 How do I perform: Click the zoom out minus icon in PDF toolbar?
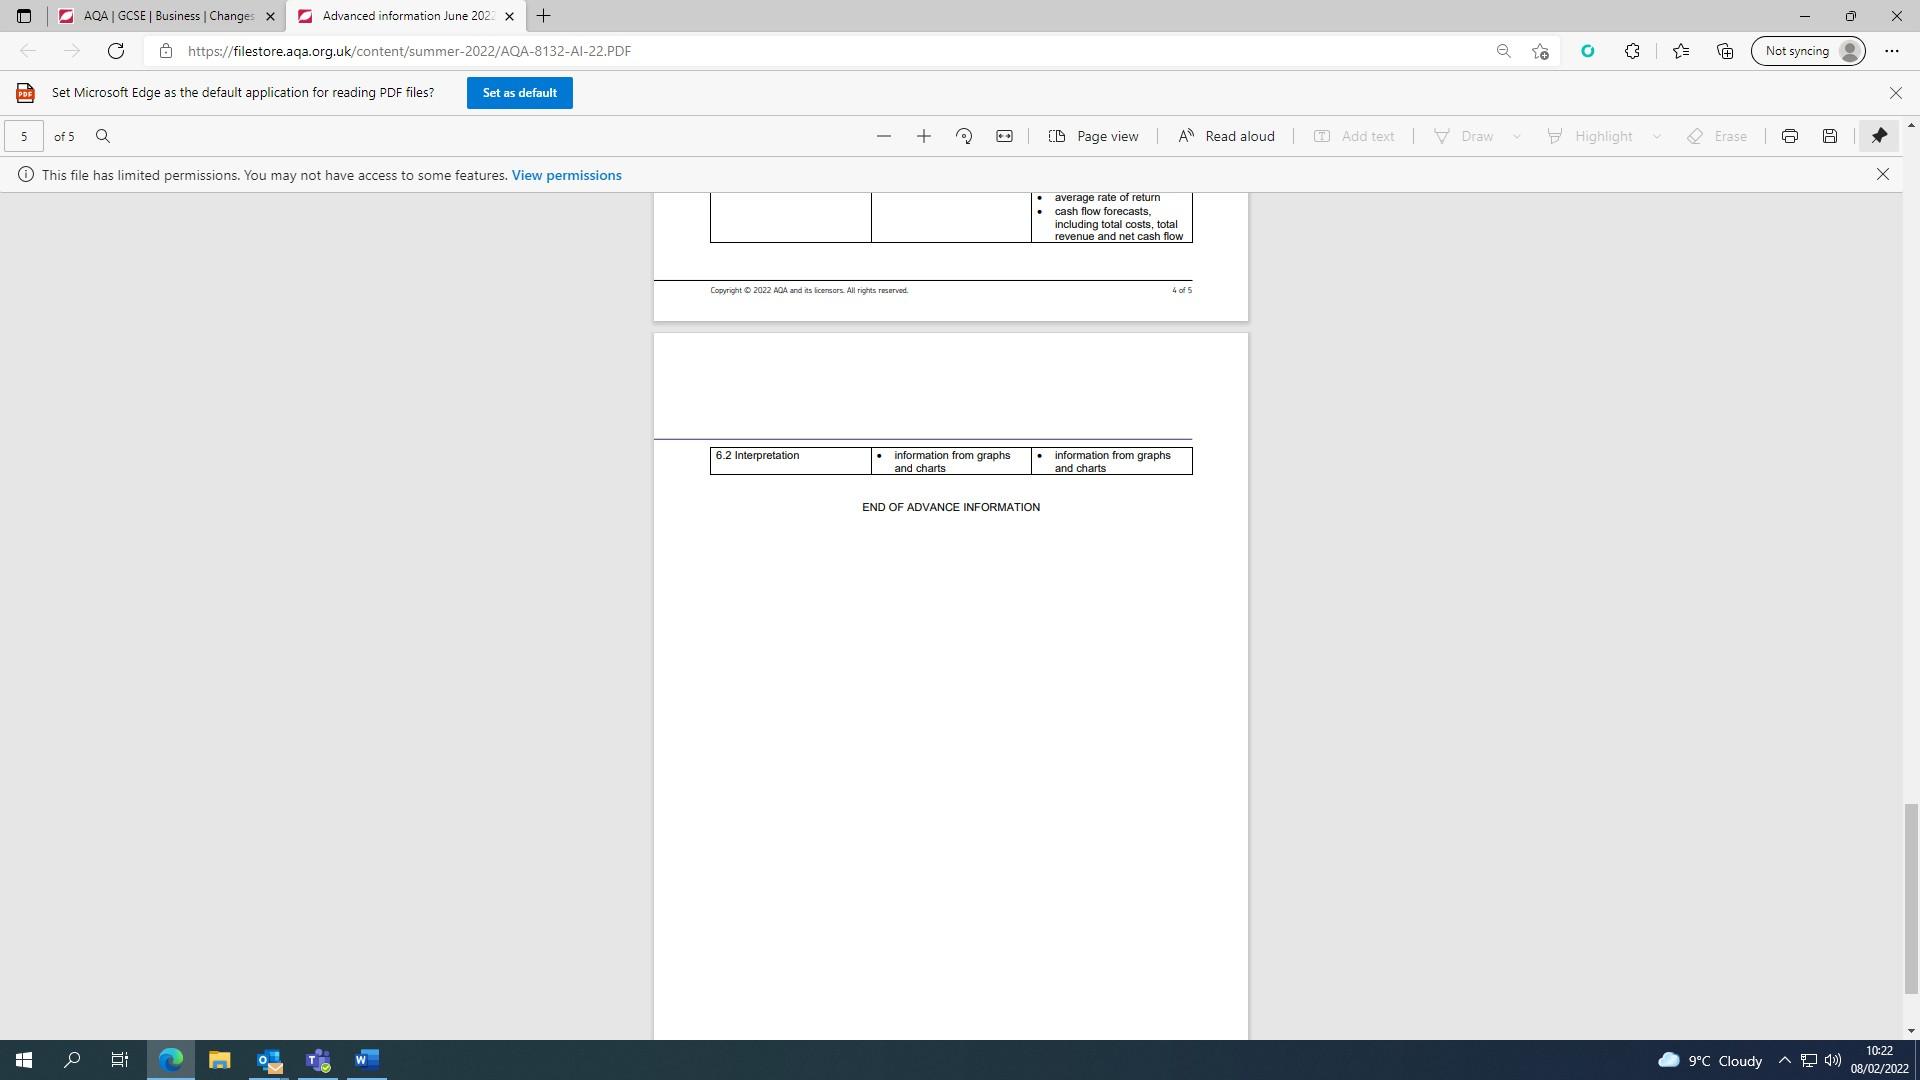(883, 136)
